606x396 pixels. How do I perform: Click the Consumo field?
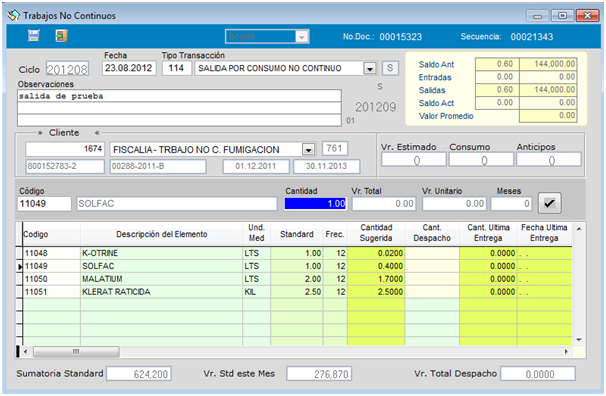[x=481, y=160]
